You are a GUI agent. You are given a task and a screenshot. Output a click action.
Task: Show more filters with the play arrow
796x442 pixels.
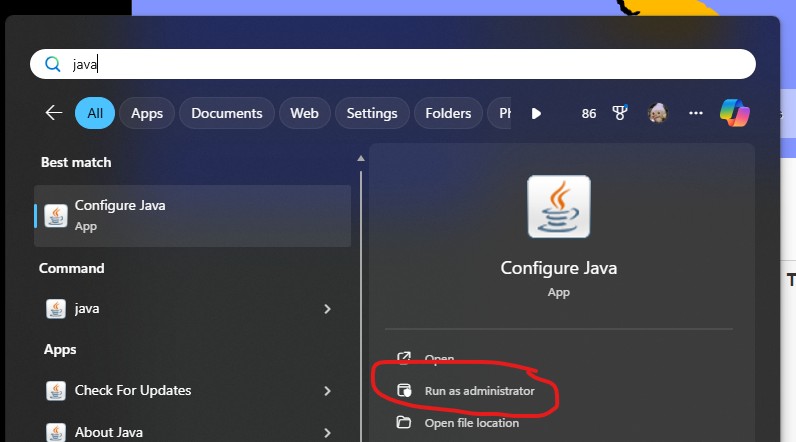point(536,113)
